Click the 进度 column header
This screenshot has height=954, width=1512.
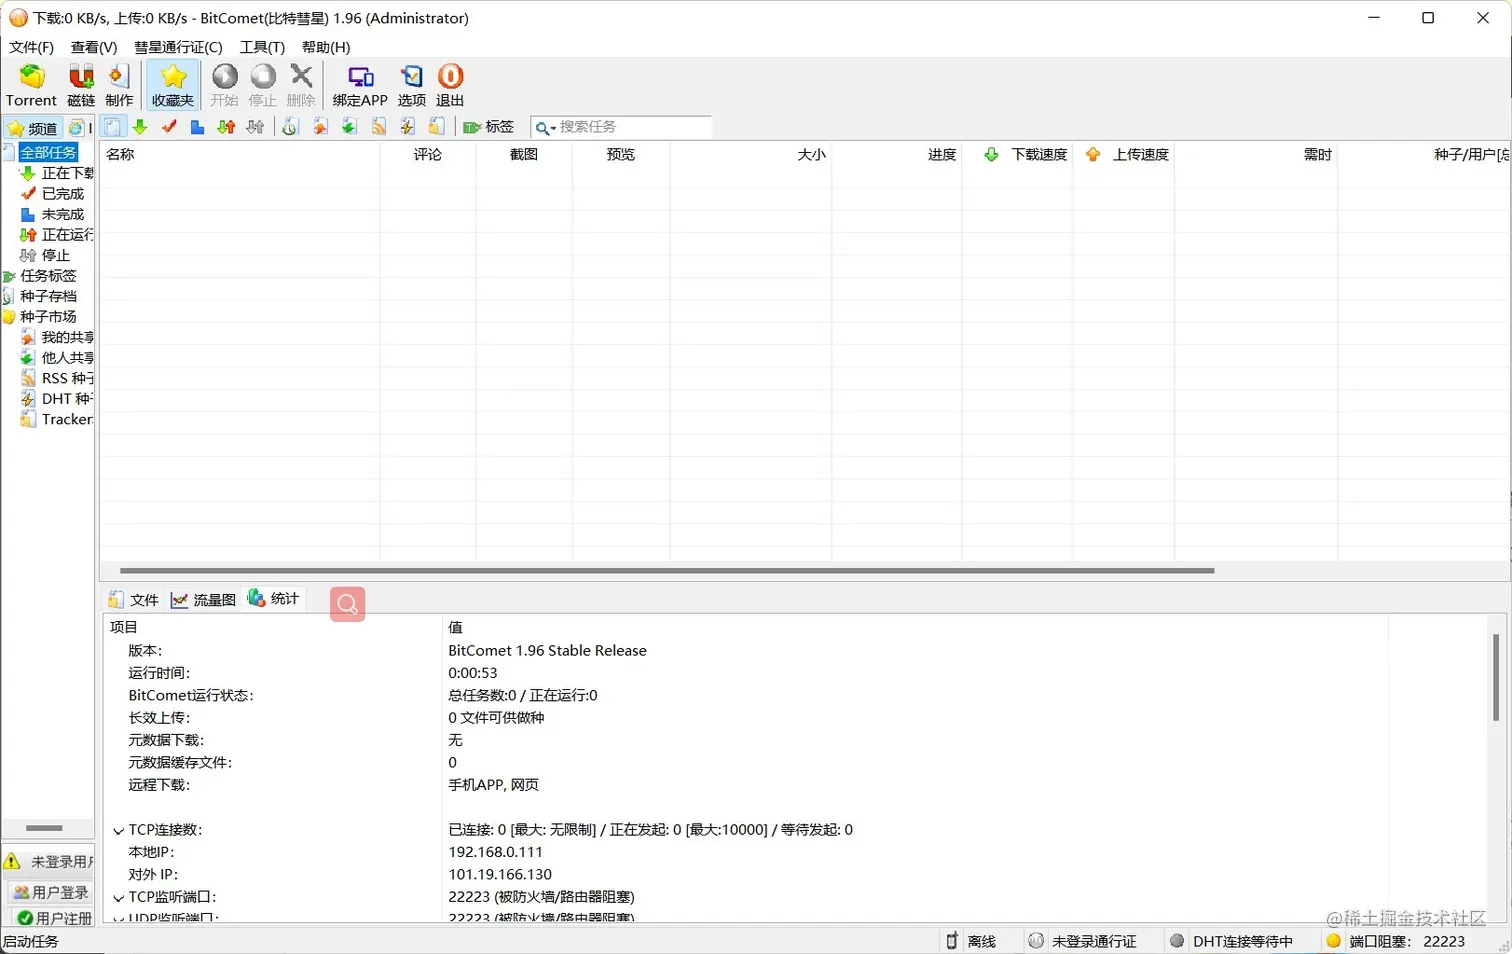[x=897, y=154]
